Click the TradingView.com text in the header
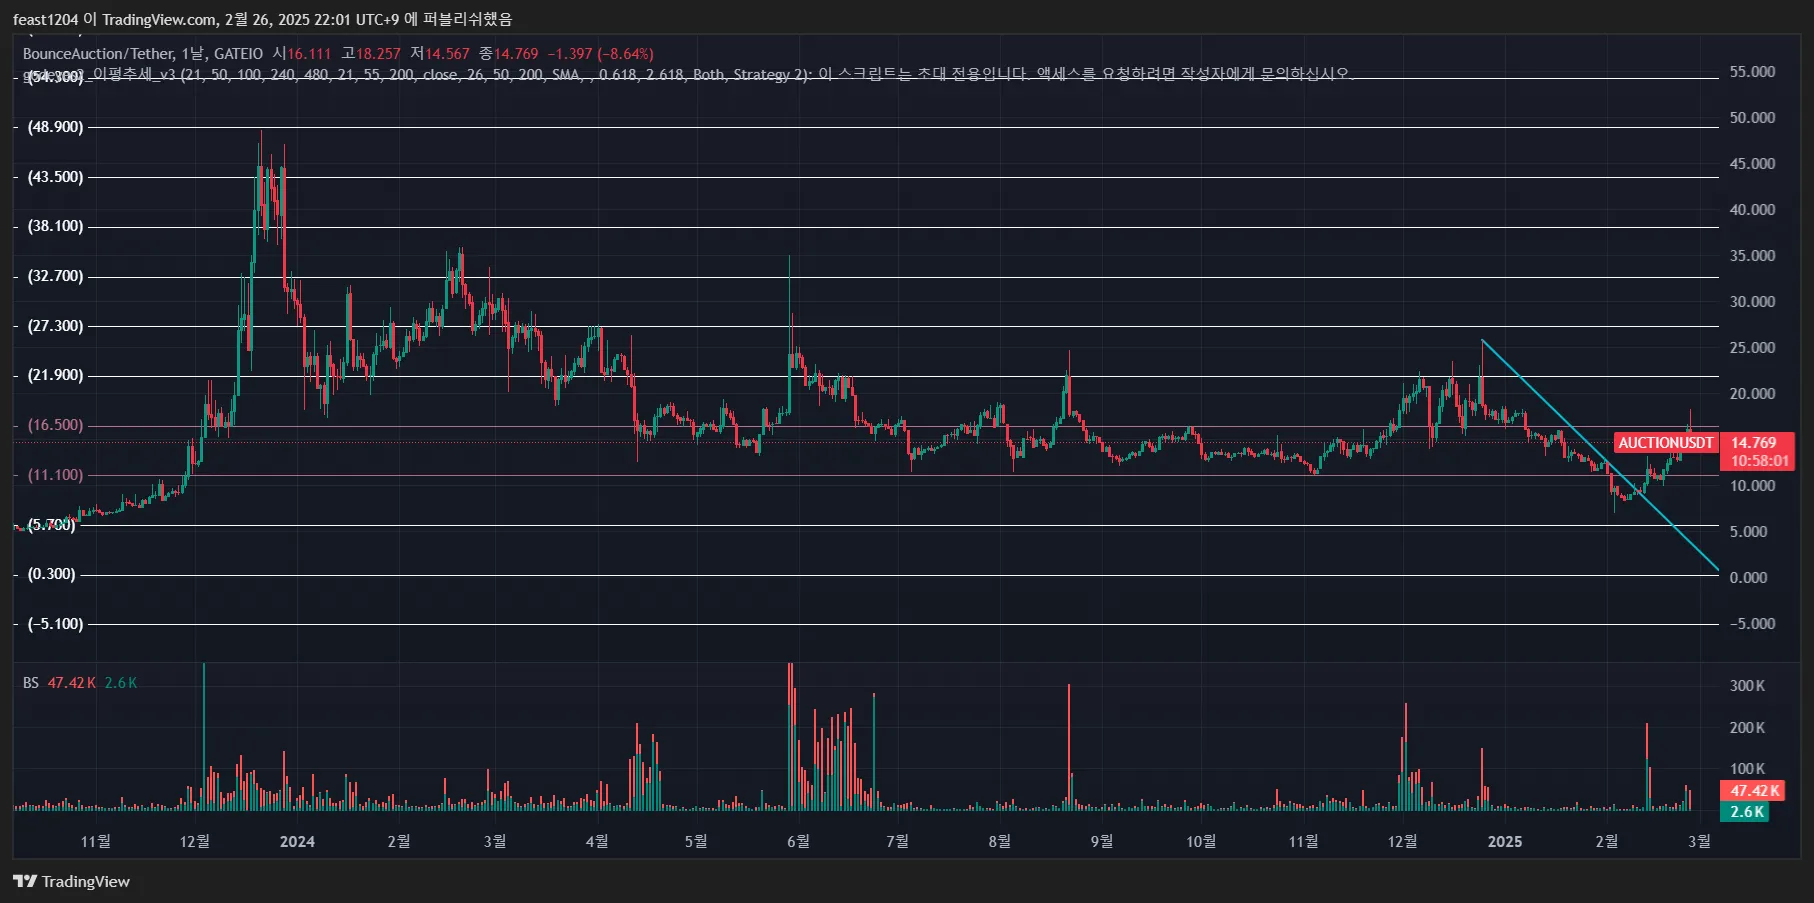The width and height of the screenshot is (1814, 903). pyautogui.click(x=159, y=19)
